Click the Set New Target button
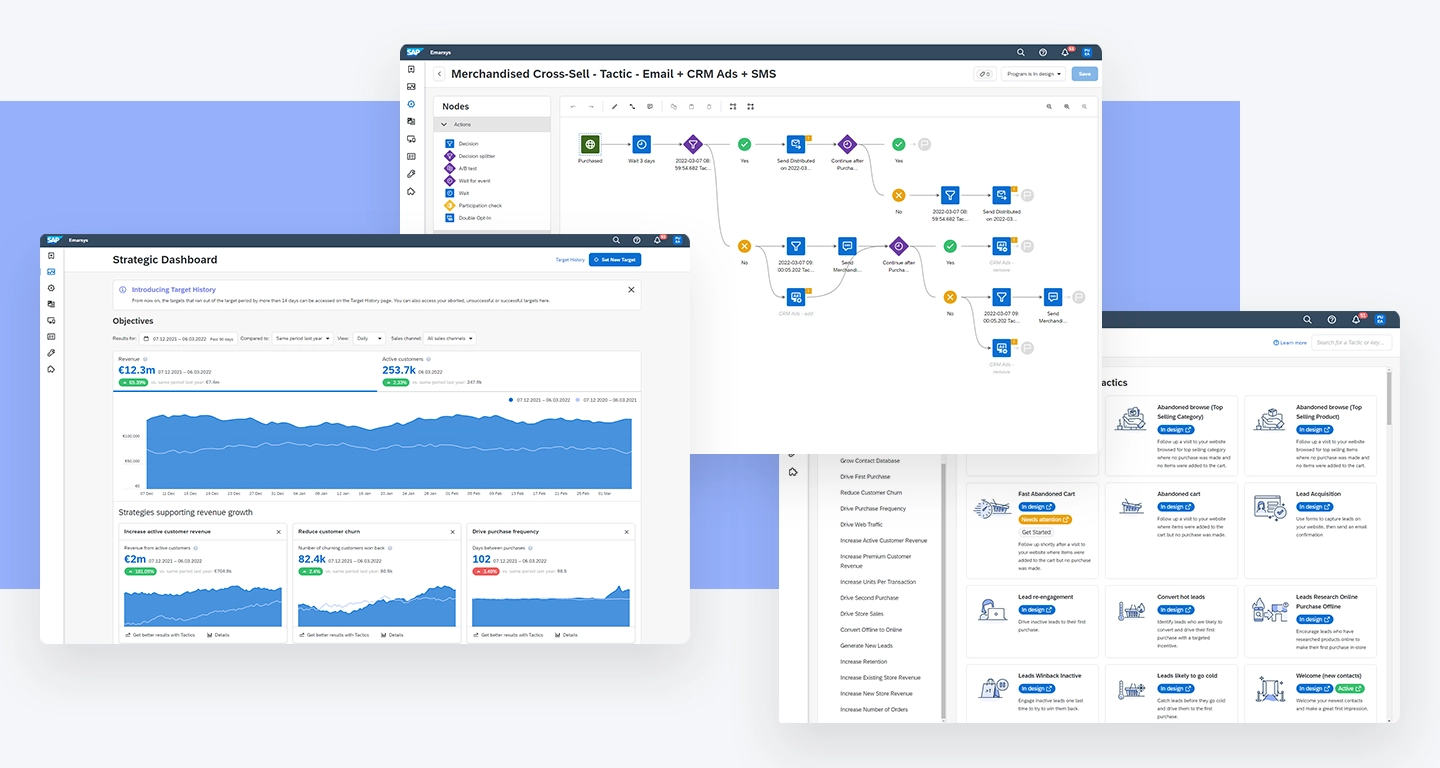 coord(615,260)
